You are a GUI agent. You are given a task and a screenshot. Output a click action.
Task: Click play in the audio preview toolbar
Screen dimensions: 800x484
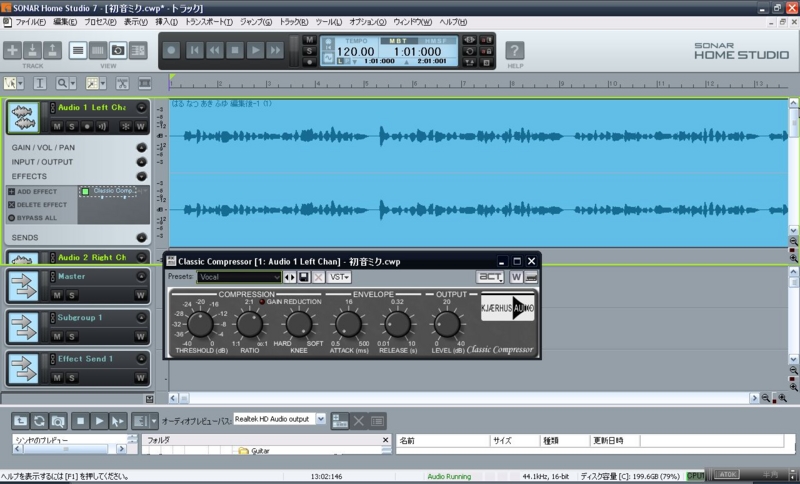click(99, 421)
